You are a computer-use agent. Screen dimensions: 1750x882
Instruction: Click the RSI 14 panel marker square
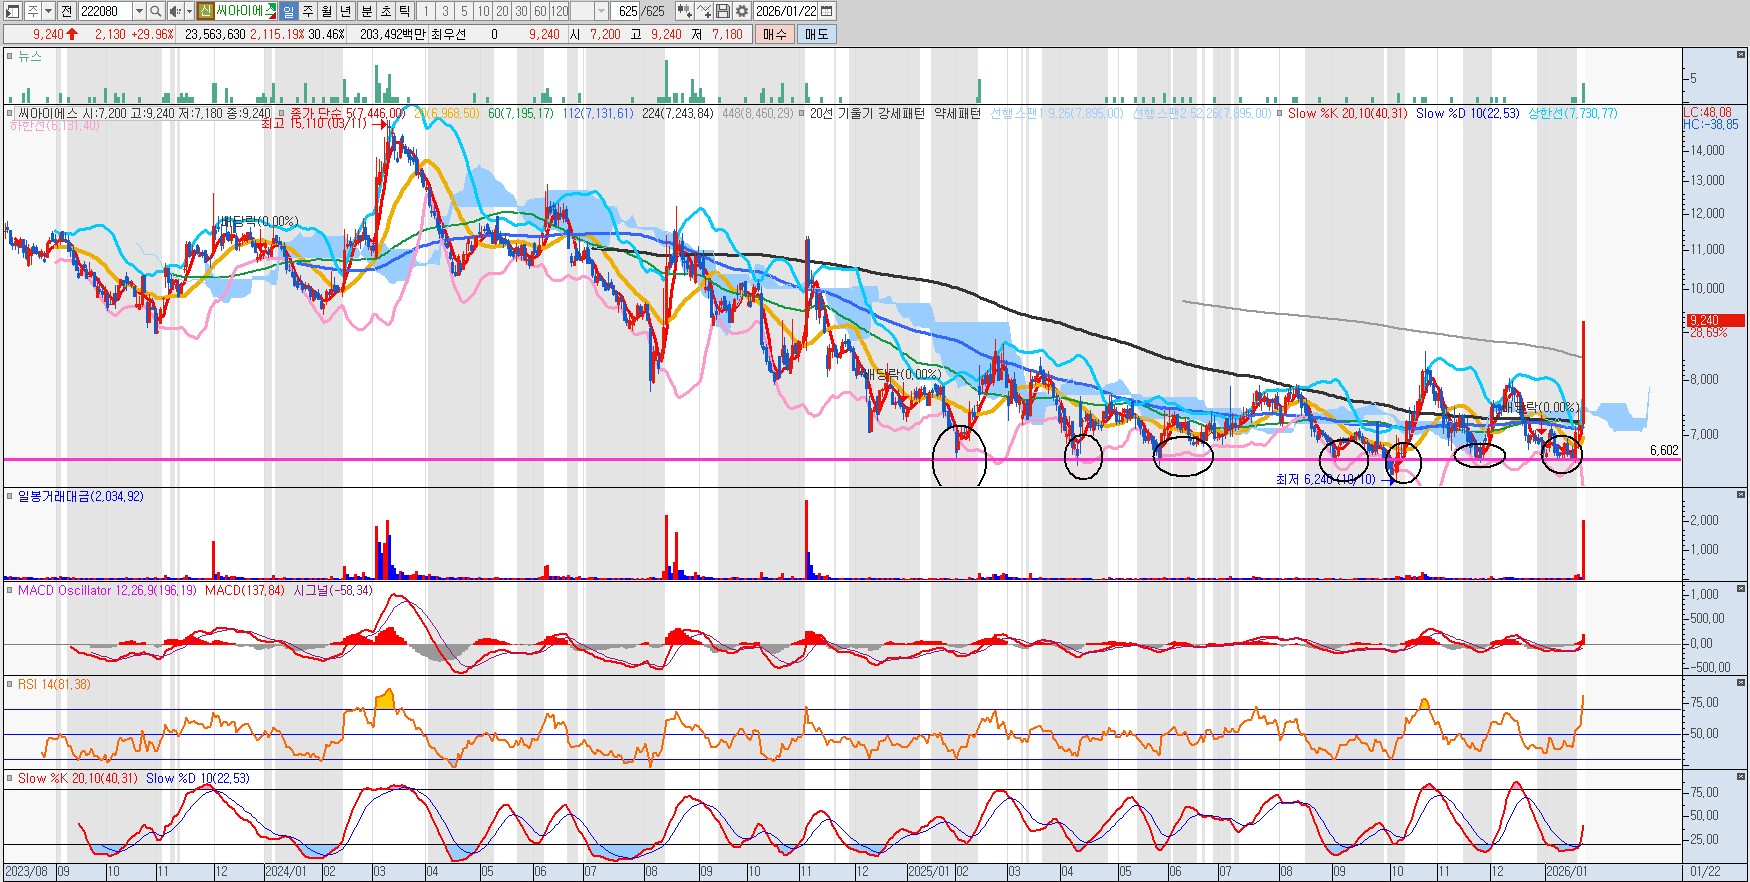click(10, 684)
